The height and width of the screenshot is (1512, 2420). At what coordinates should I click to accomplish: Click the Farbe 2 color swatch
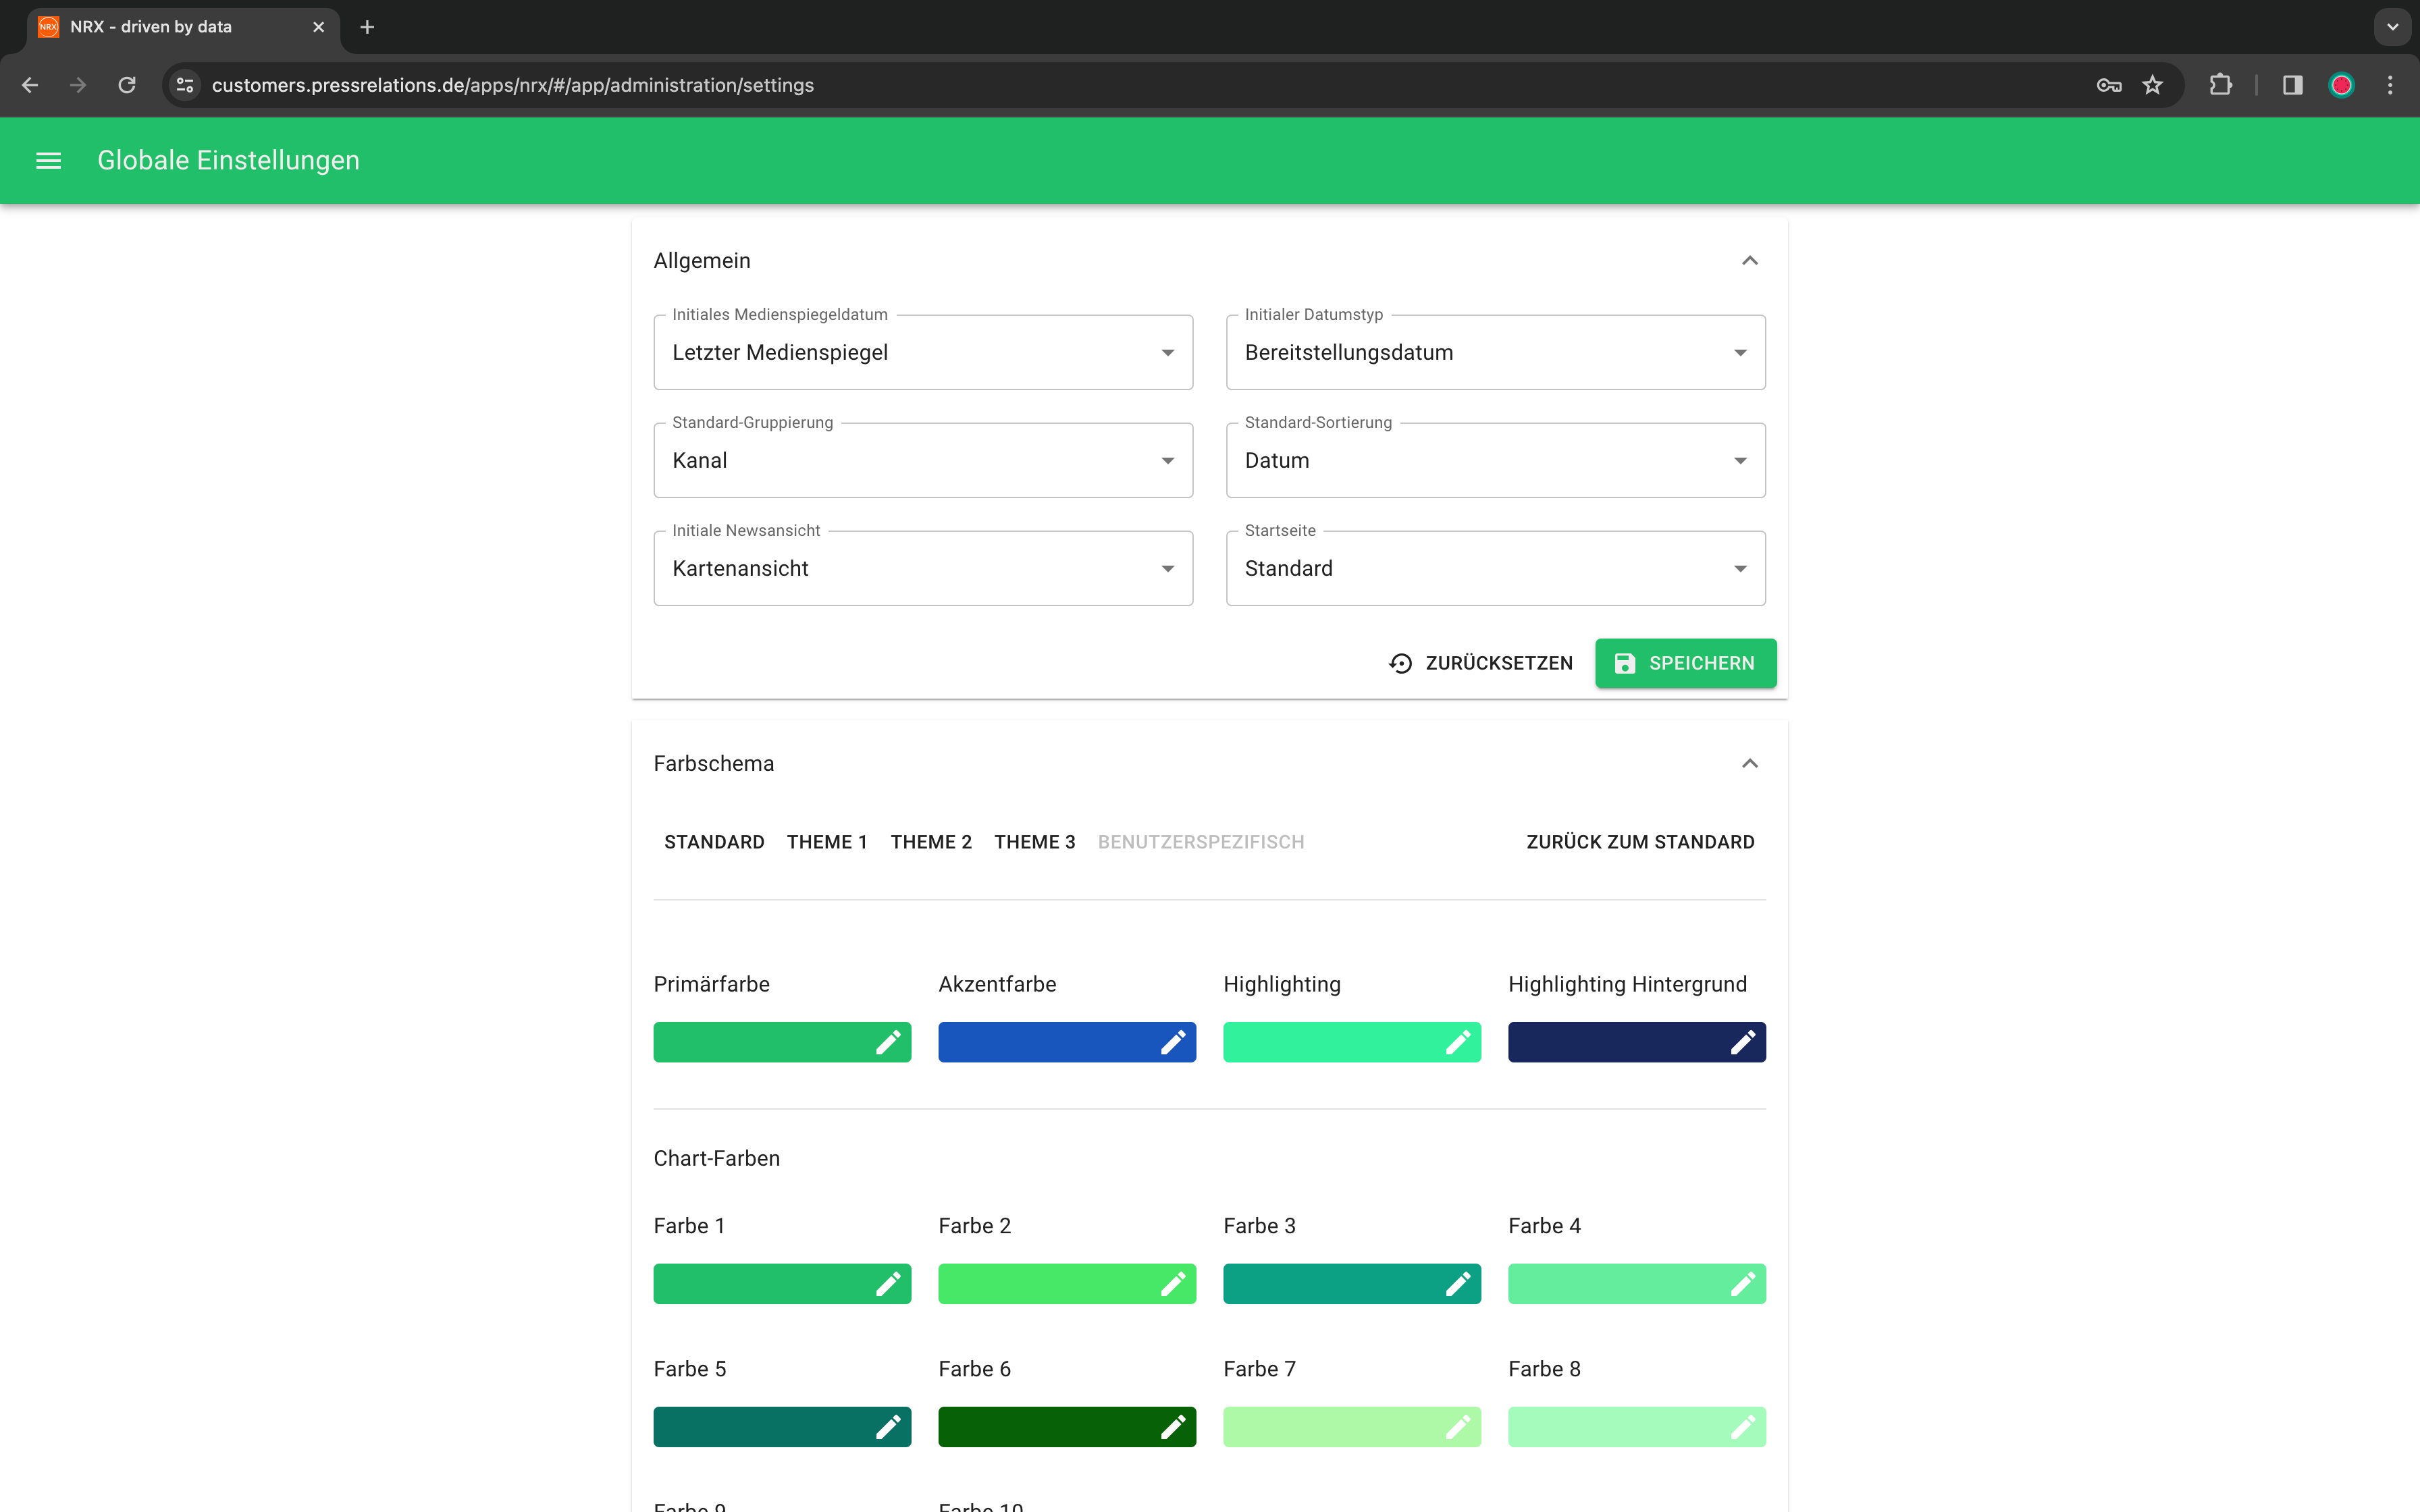click(x=1040, y=1283)
